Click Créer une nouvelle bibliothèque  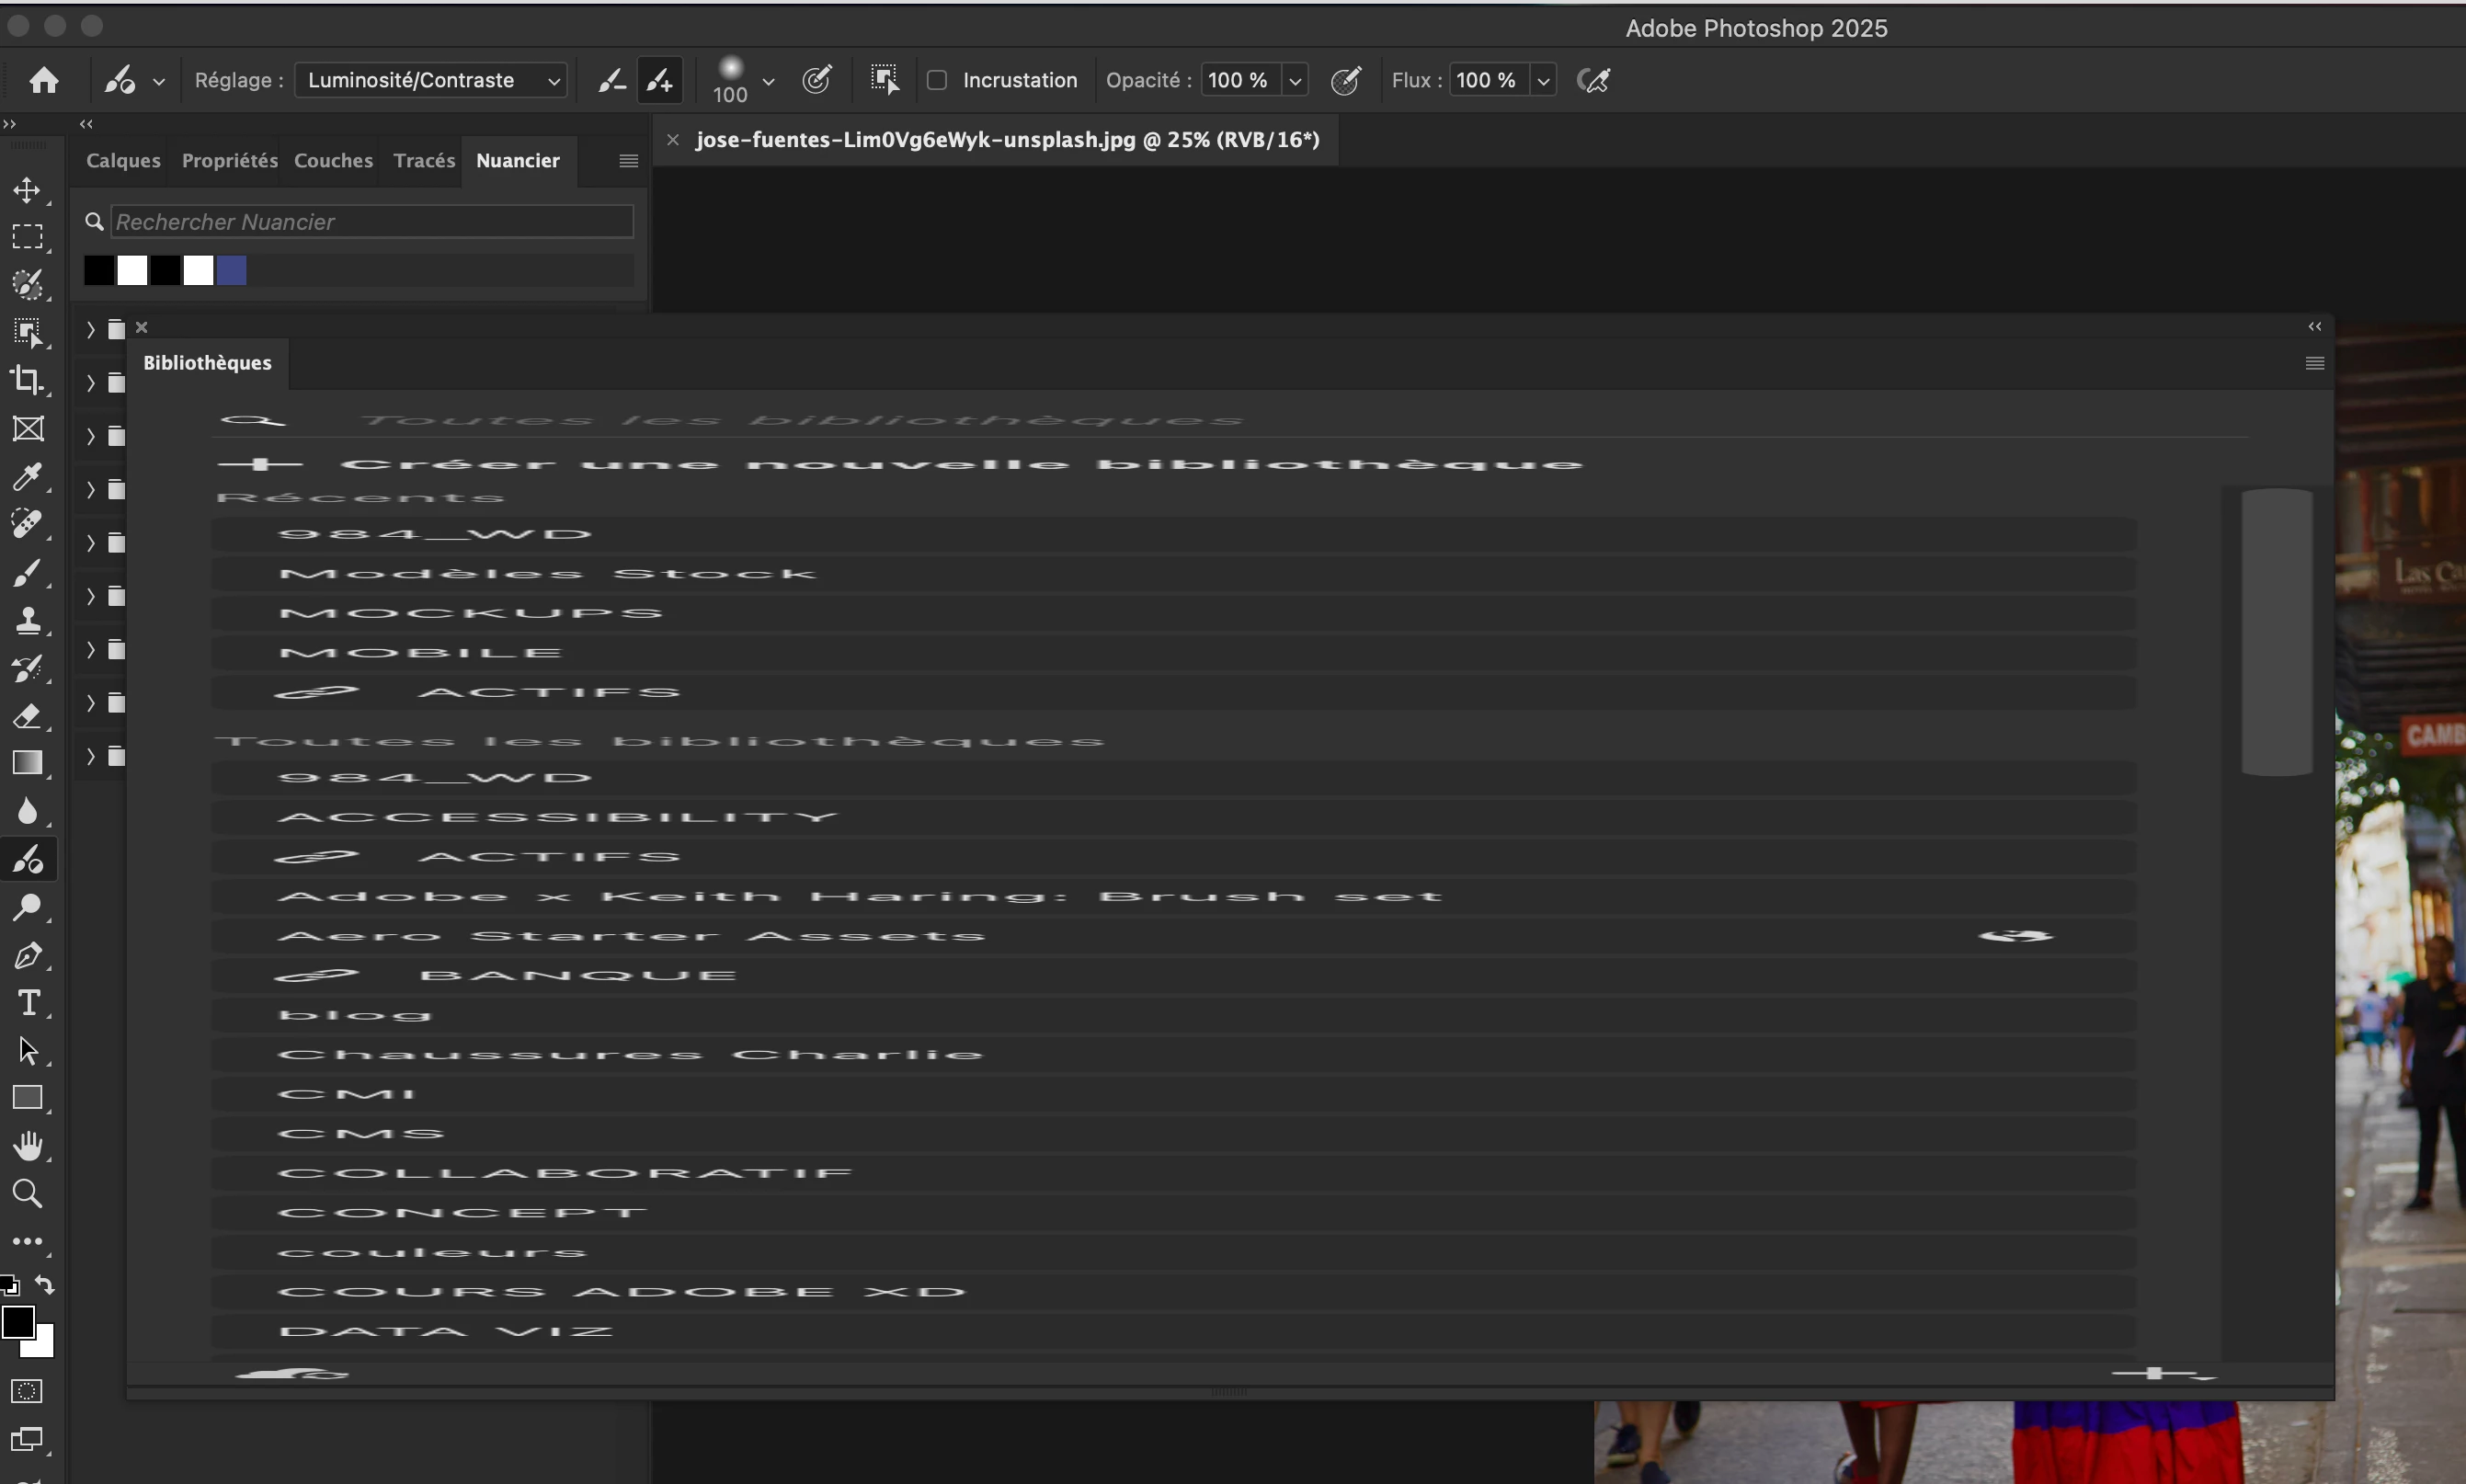[x=960, y=464]
